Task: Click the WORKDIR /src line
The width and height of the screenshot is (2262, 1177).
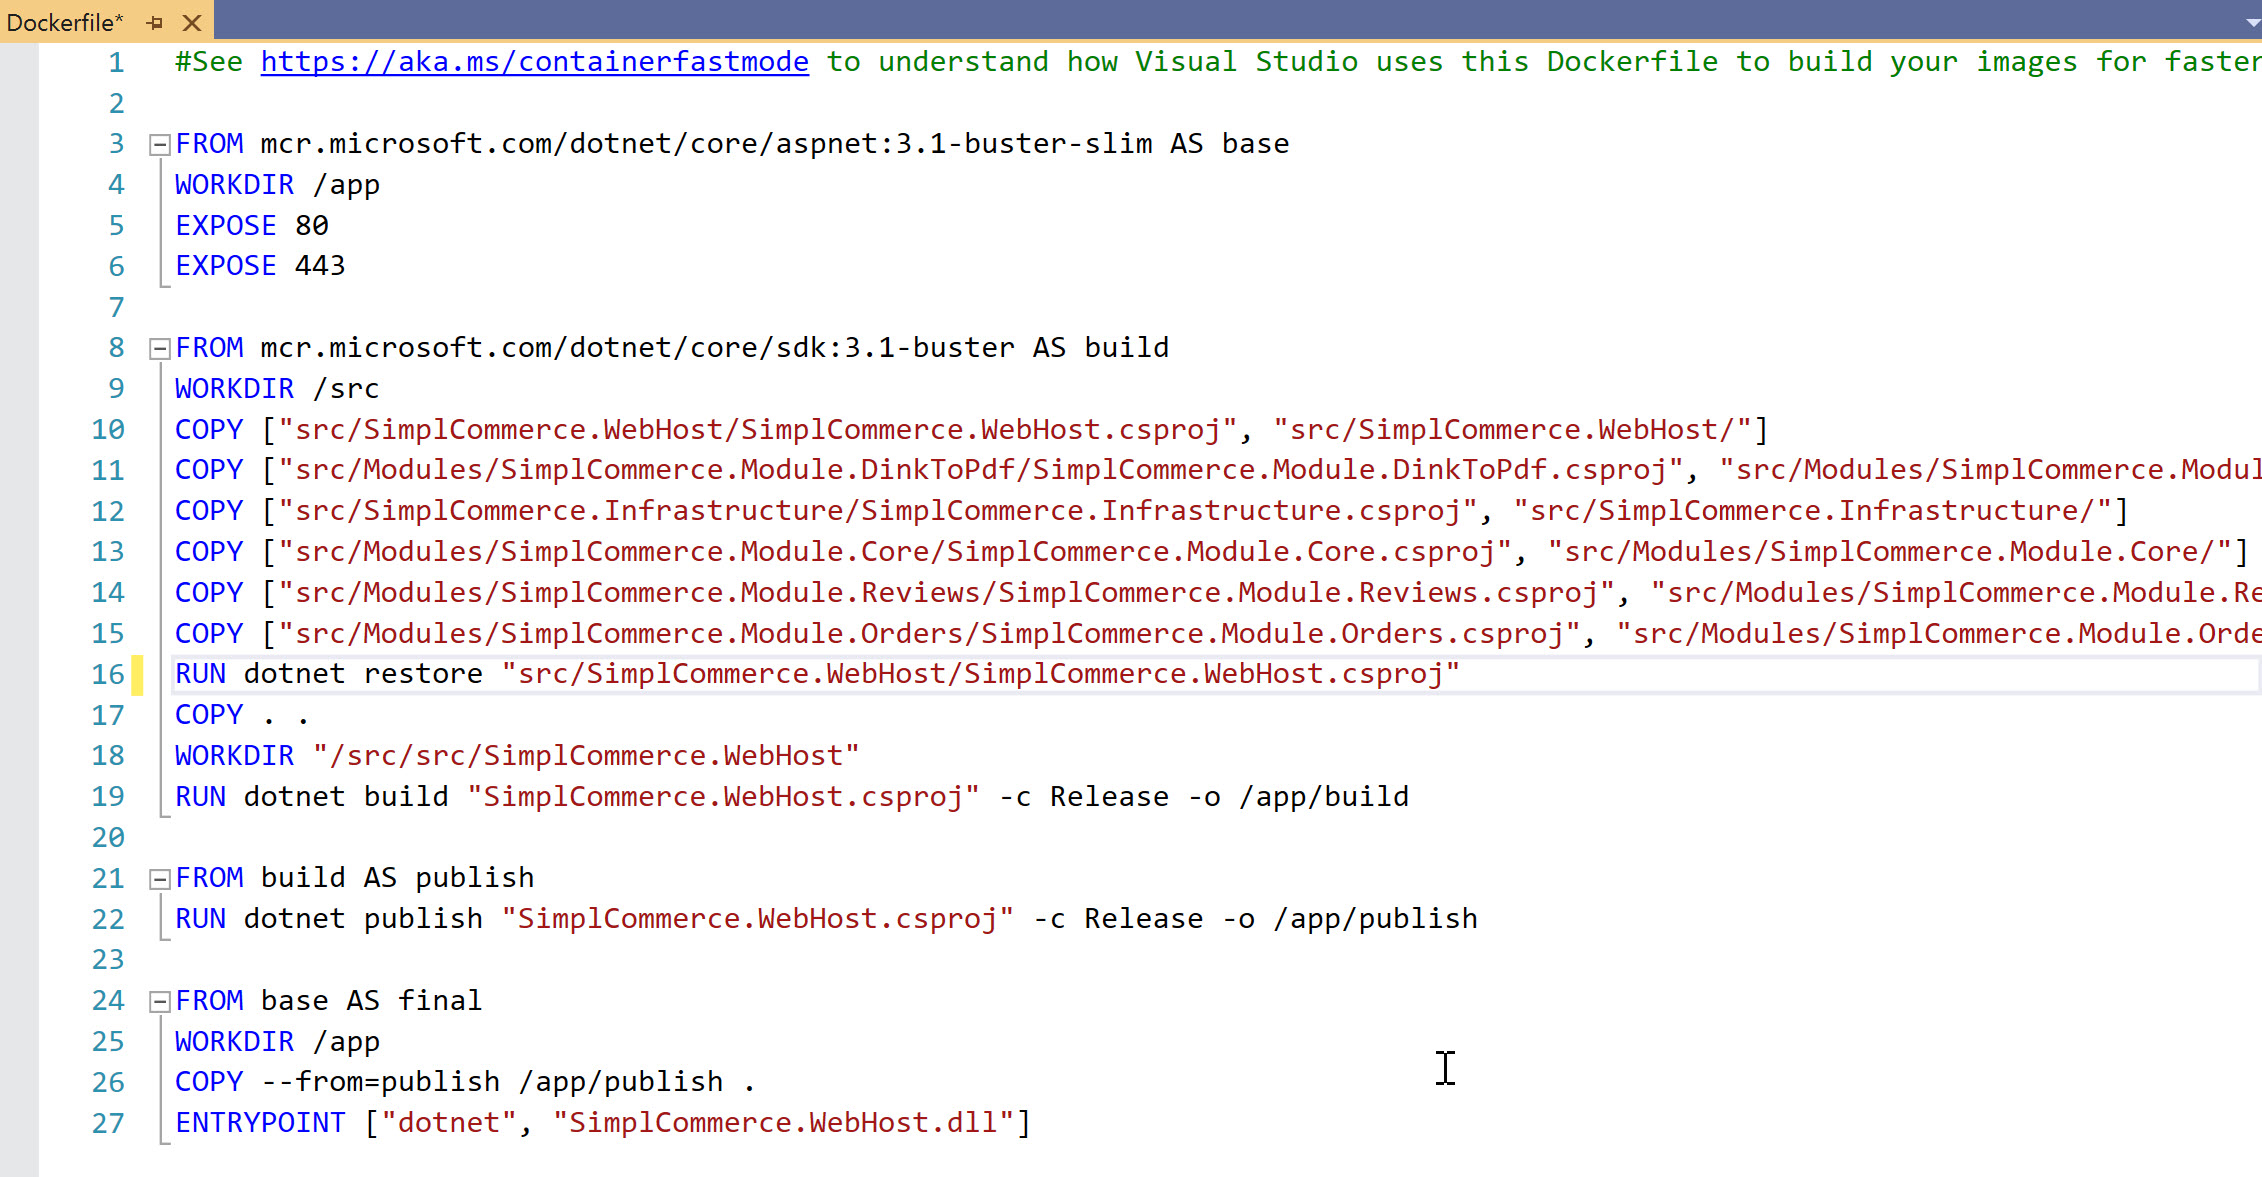Action: click(x=276, y=389)
